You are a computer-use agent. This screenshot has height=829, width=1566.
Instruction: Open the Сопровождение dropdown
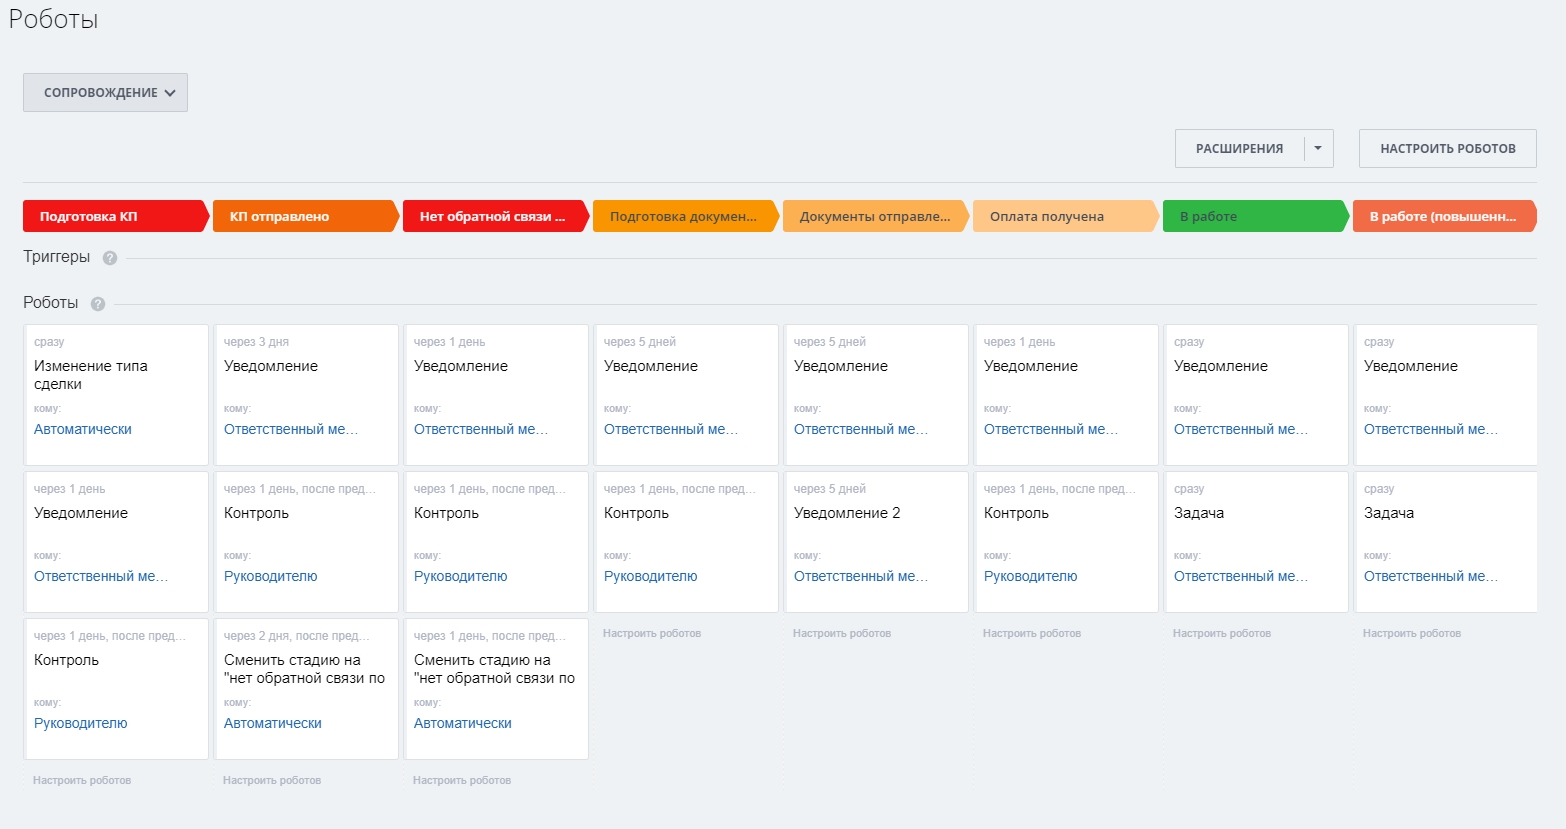pos(105,93)
